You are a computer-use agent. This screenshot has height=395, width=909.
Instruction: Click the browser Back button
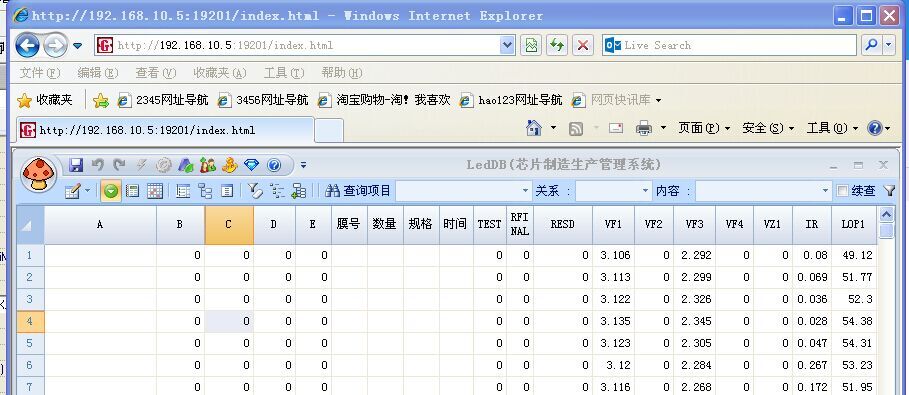pos(27,45)
